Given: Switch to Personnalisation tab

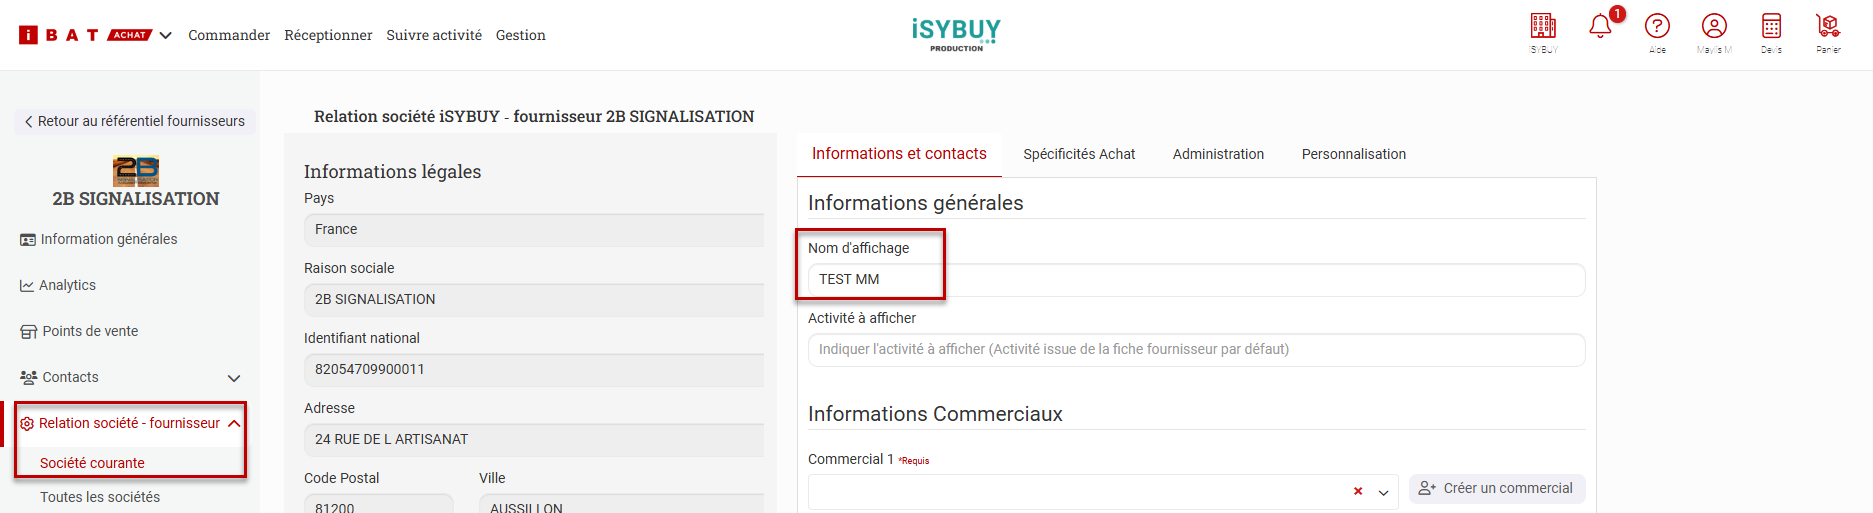Looking at the screenshot, I should click(x=1353, y=154).
